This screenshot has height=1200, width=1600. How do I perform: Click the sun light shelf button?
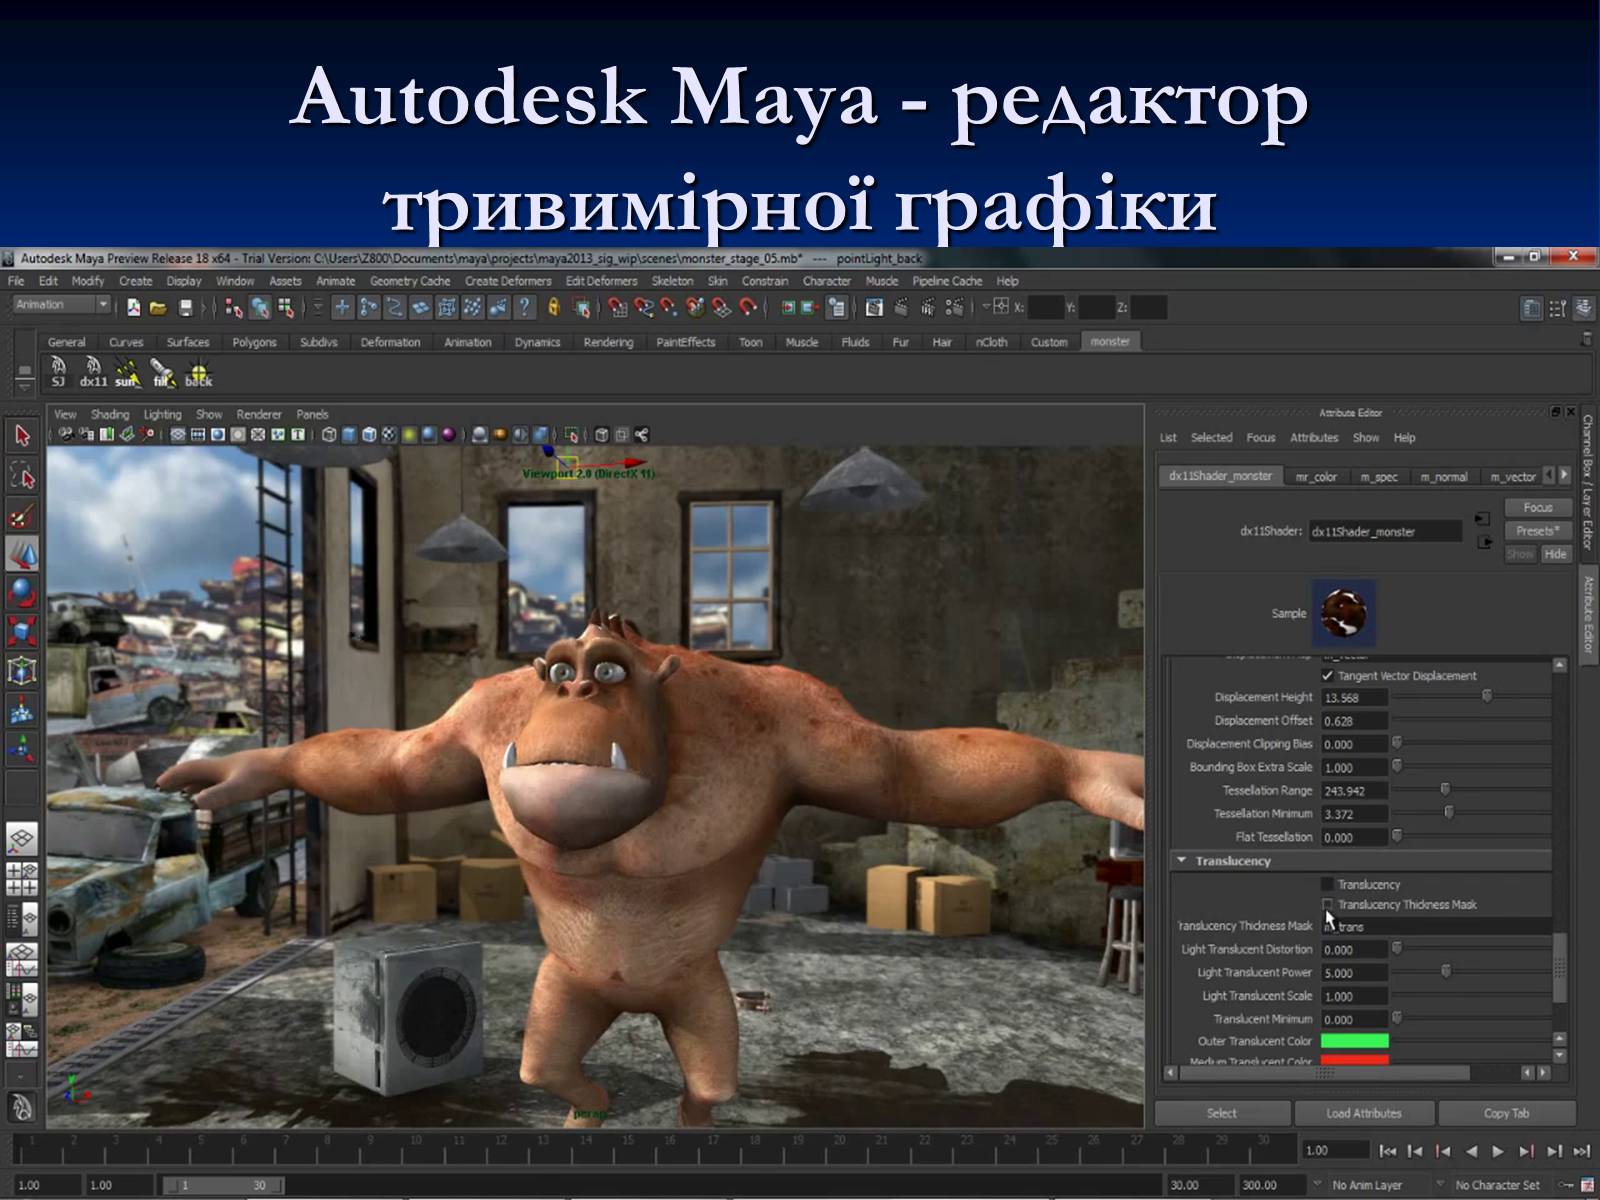pyautogui.click(x=127, y=372)
